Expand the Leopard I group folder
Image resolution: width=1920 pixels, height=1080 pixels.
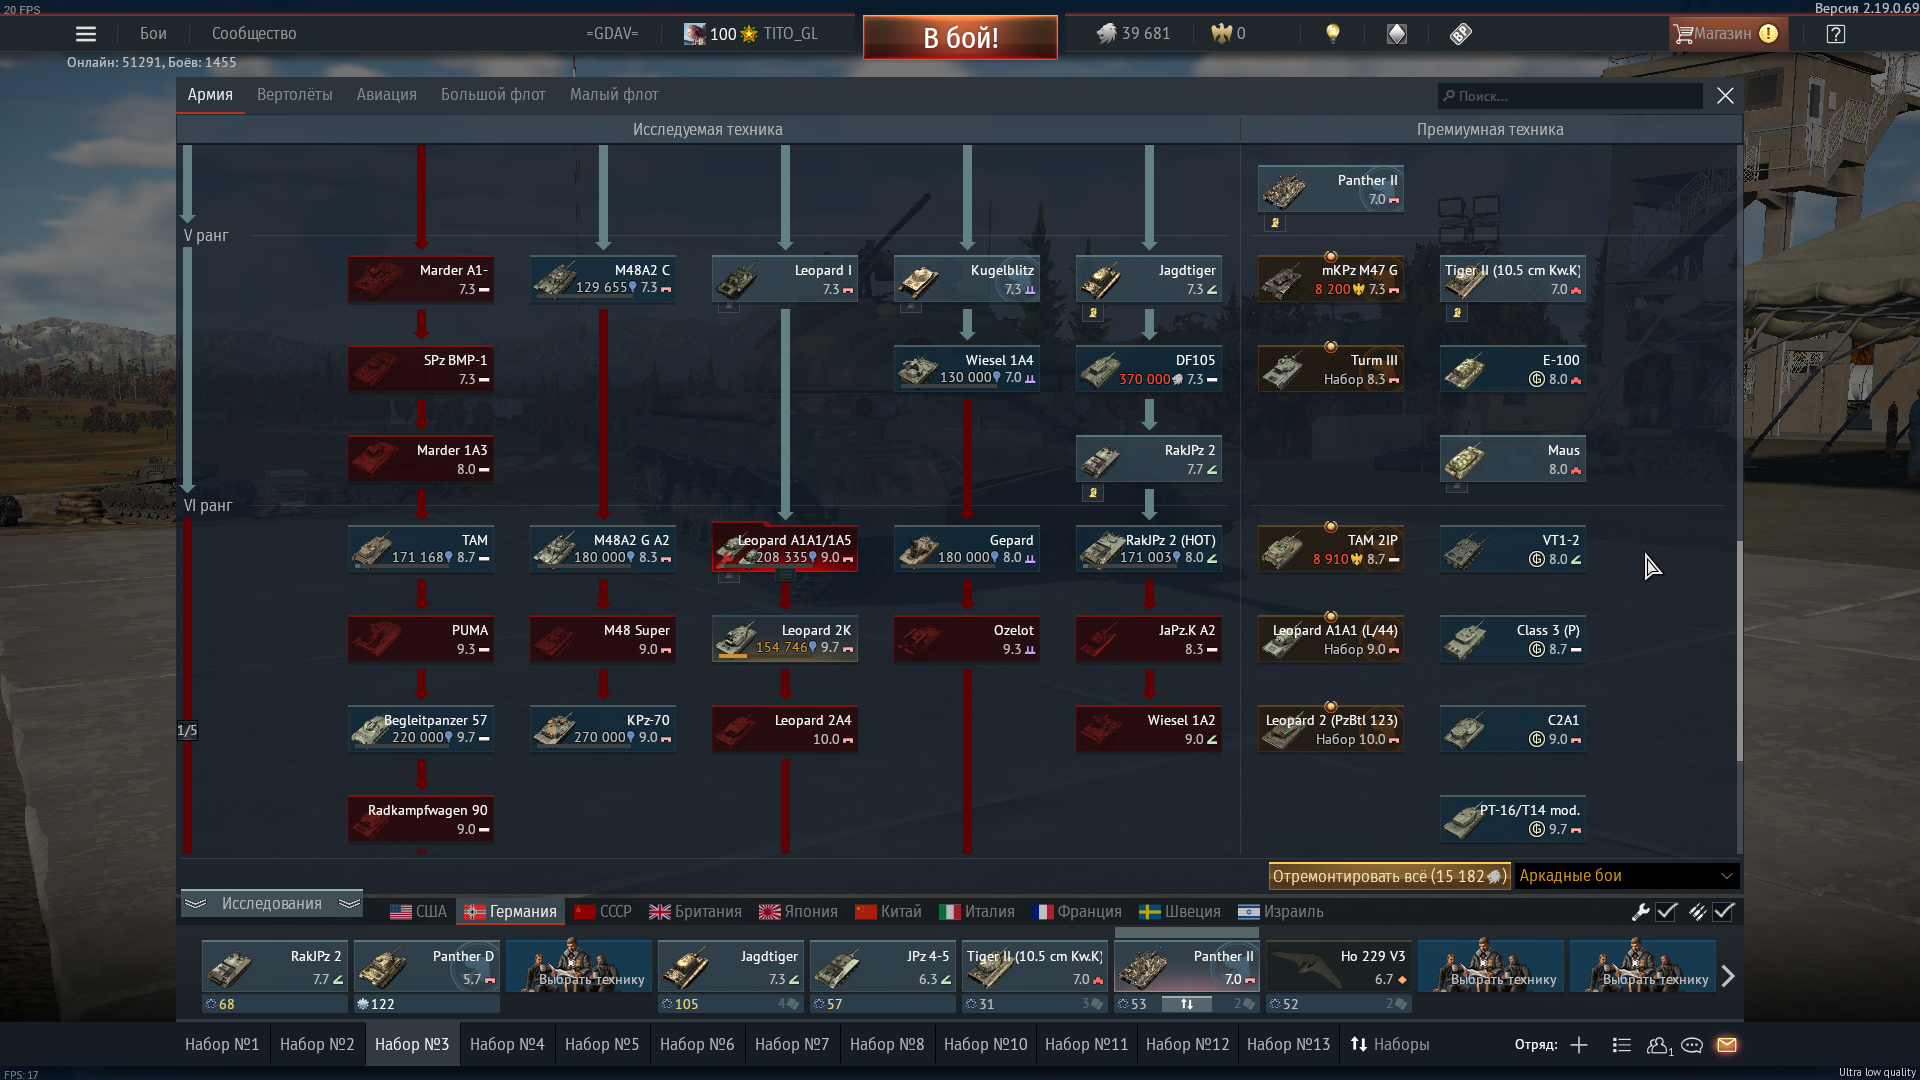click(x=729, y=307)
